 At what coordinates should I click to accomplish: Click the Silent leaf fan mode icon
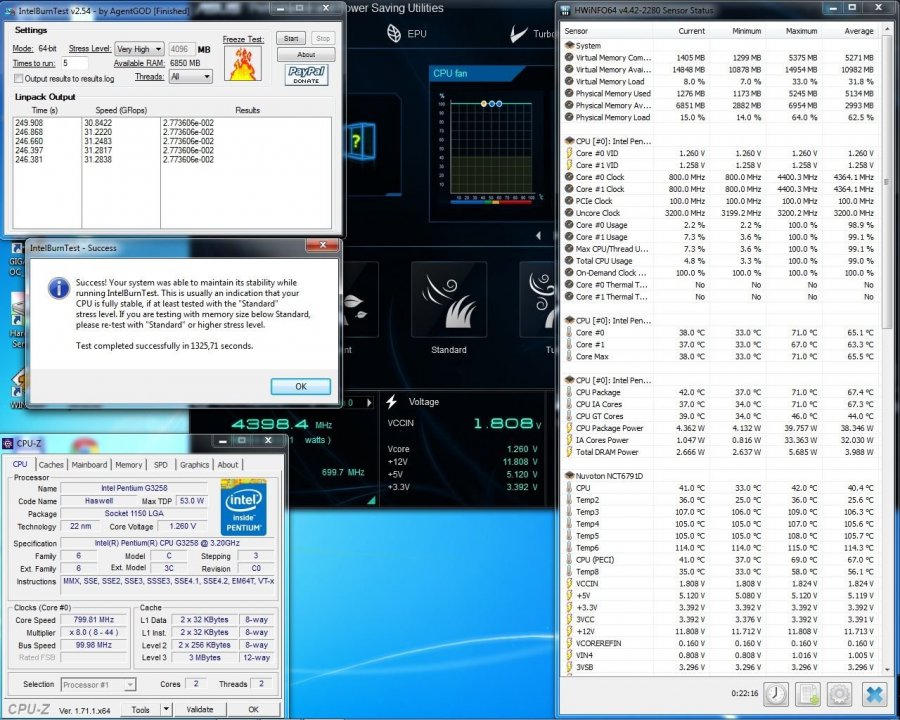tap(359, 299)
